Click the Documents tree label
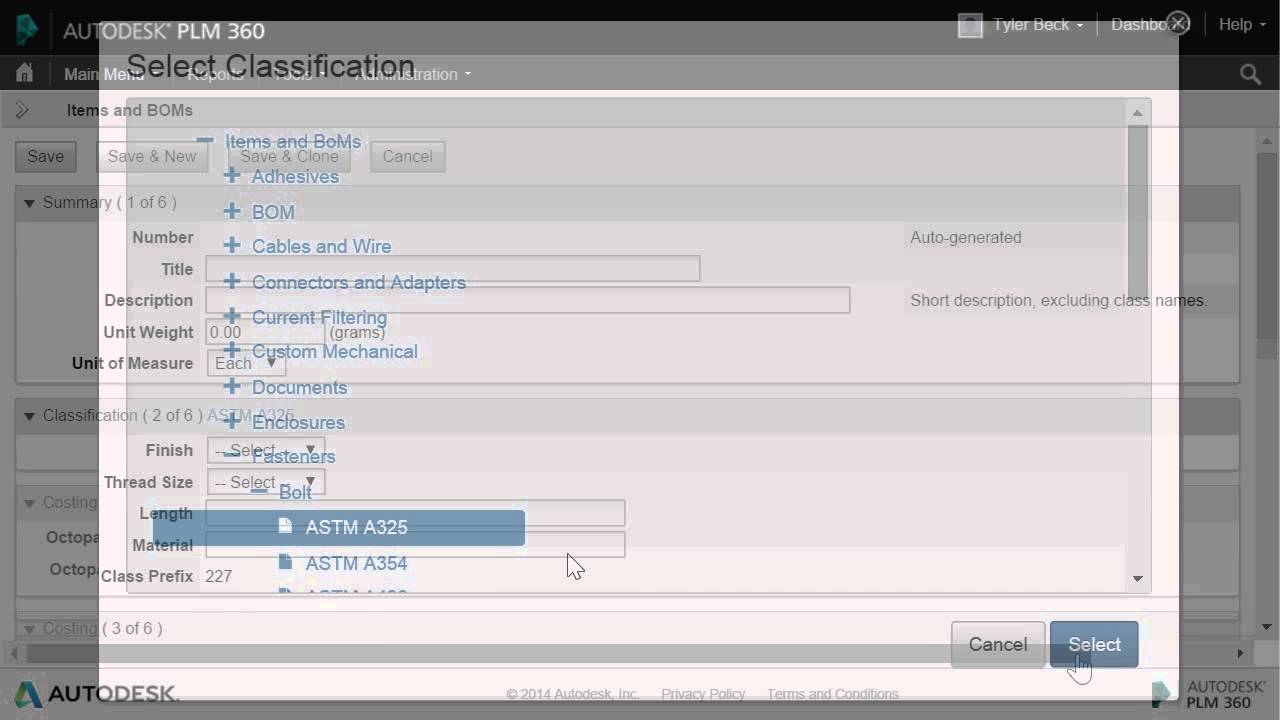 [x=299, y=388]
